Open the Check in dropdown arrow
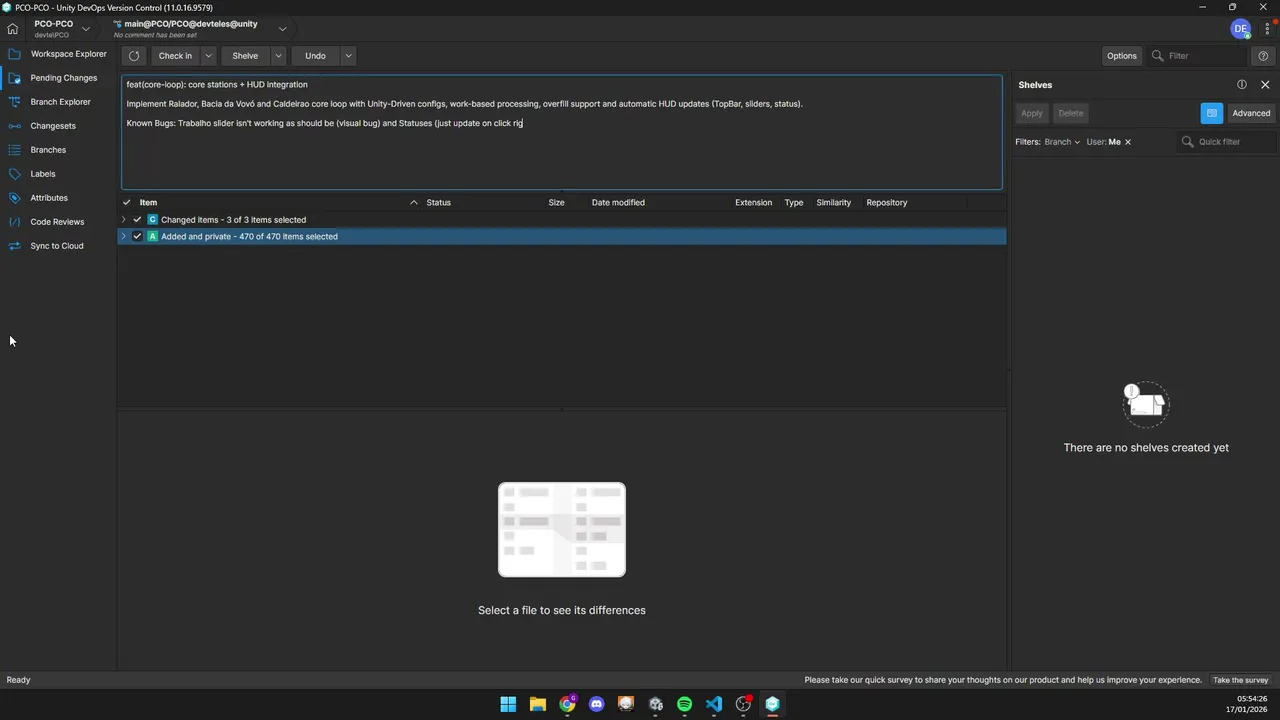The image size is (1280, 720). (208, 56)
